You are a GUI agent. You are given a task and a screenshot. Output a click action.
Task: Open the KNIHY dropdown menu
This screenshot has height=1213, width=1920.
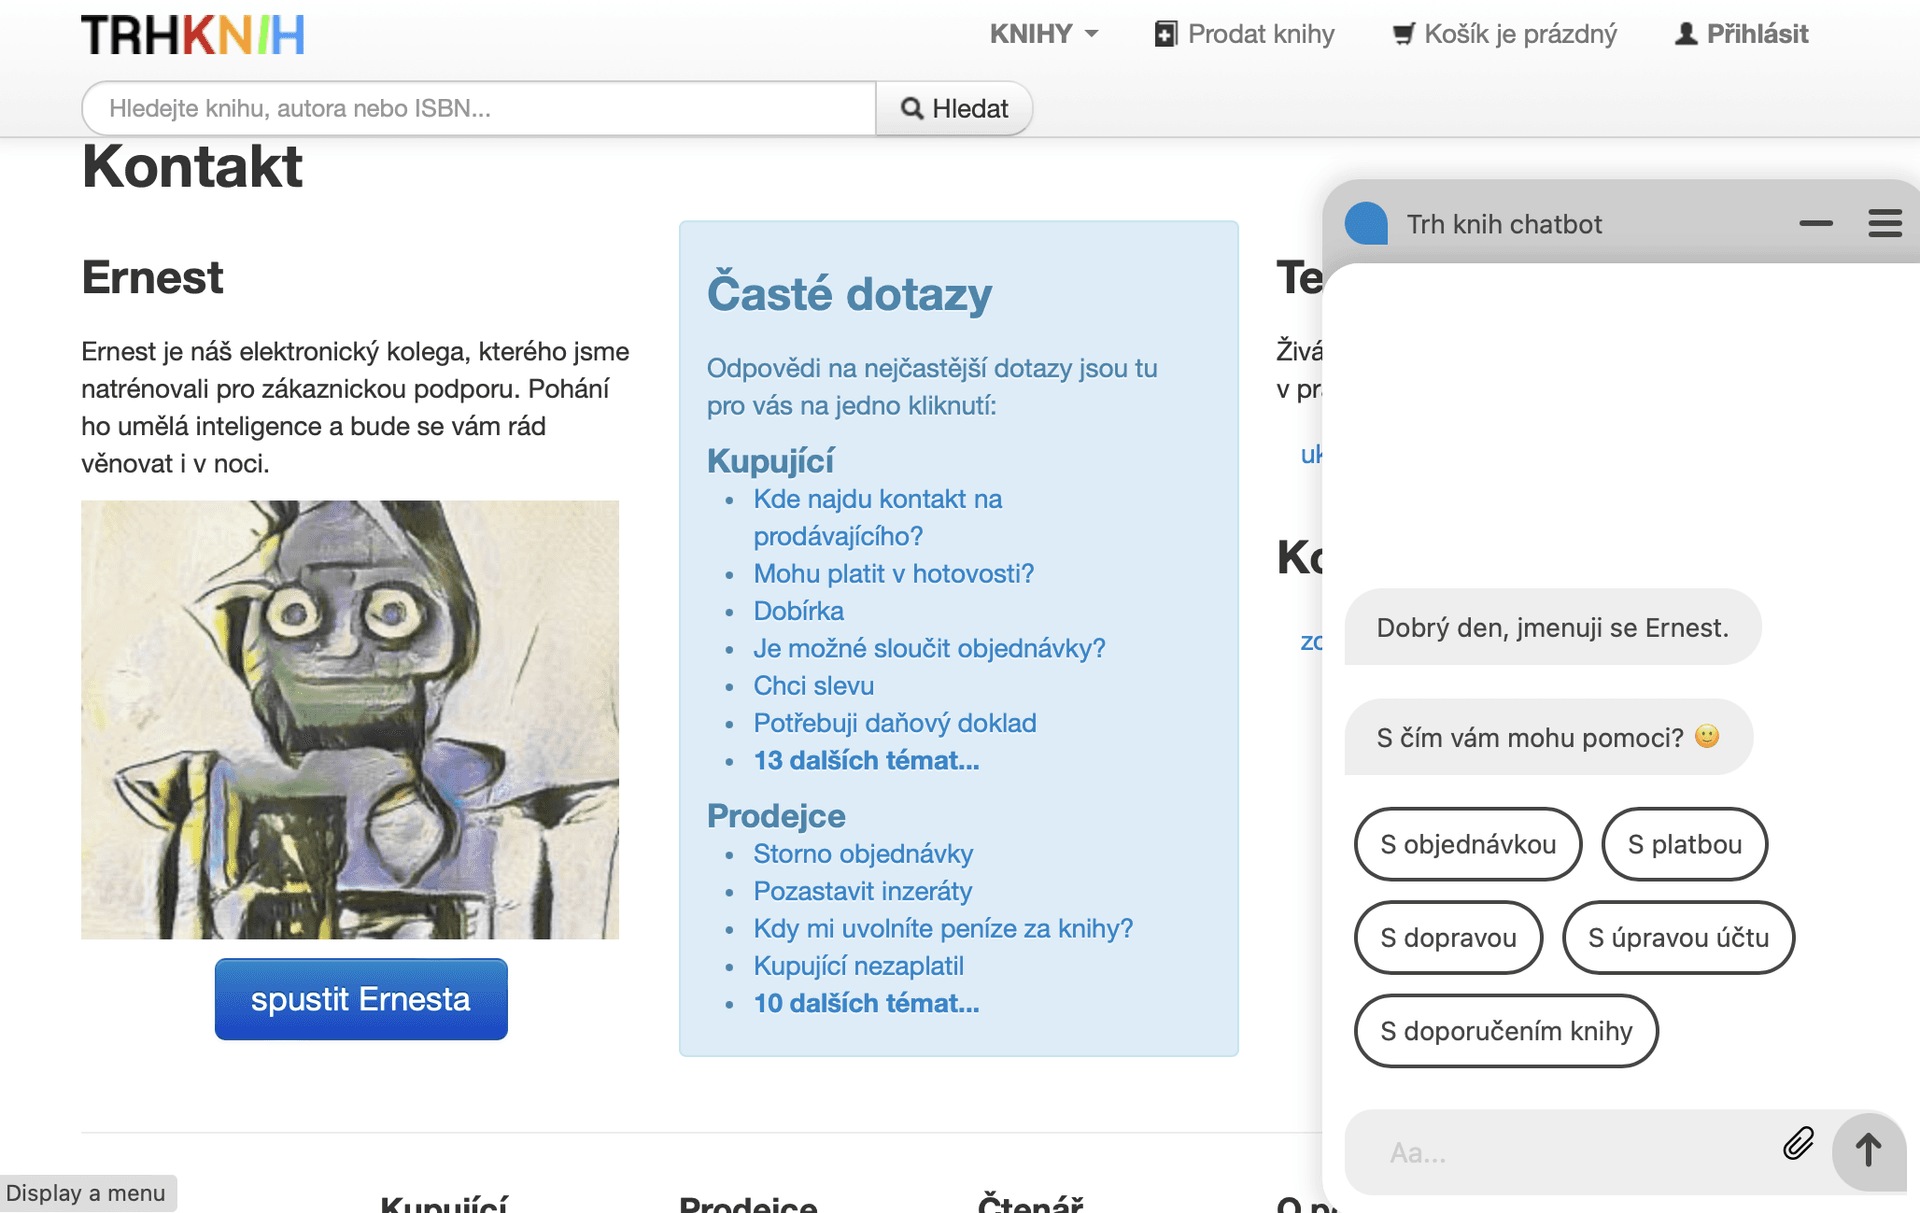1043,34
